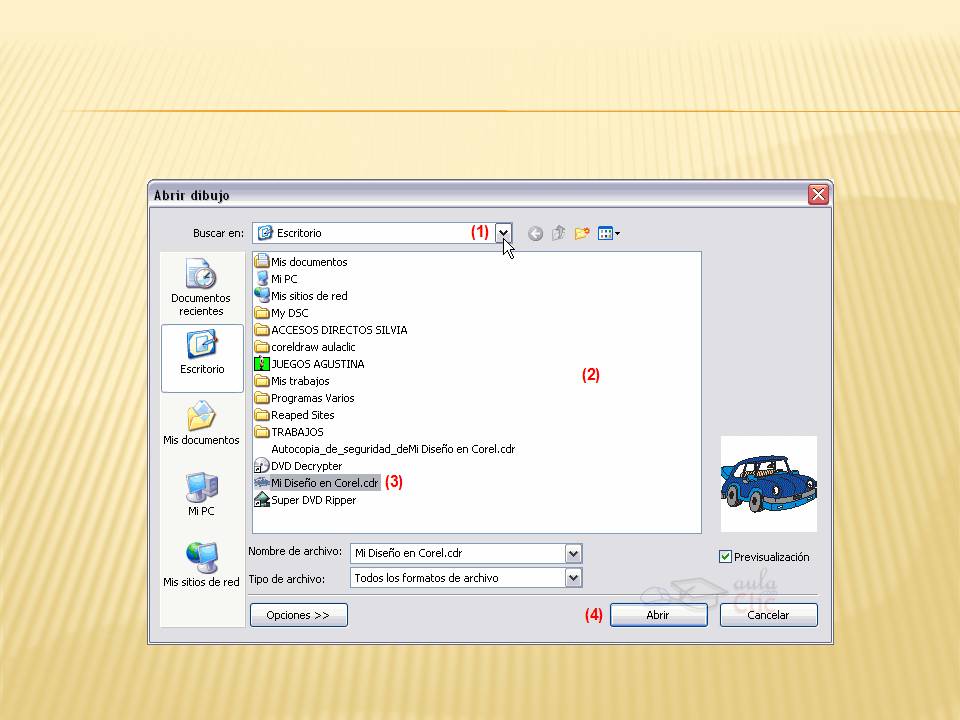Select the My DSC folder
This screenshot has height=720, width=960.
(x=282, y=313)
